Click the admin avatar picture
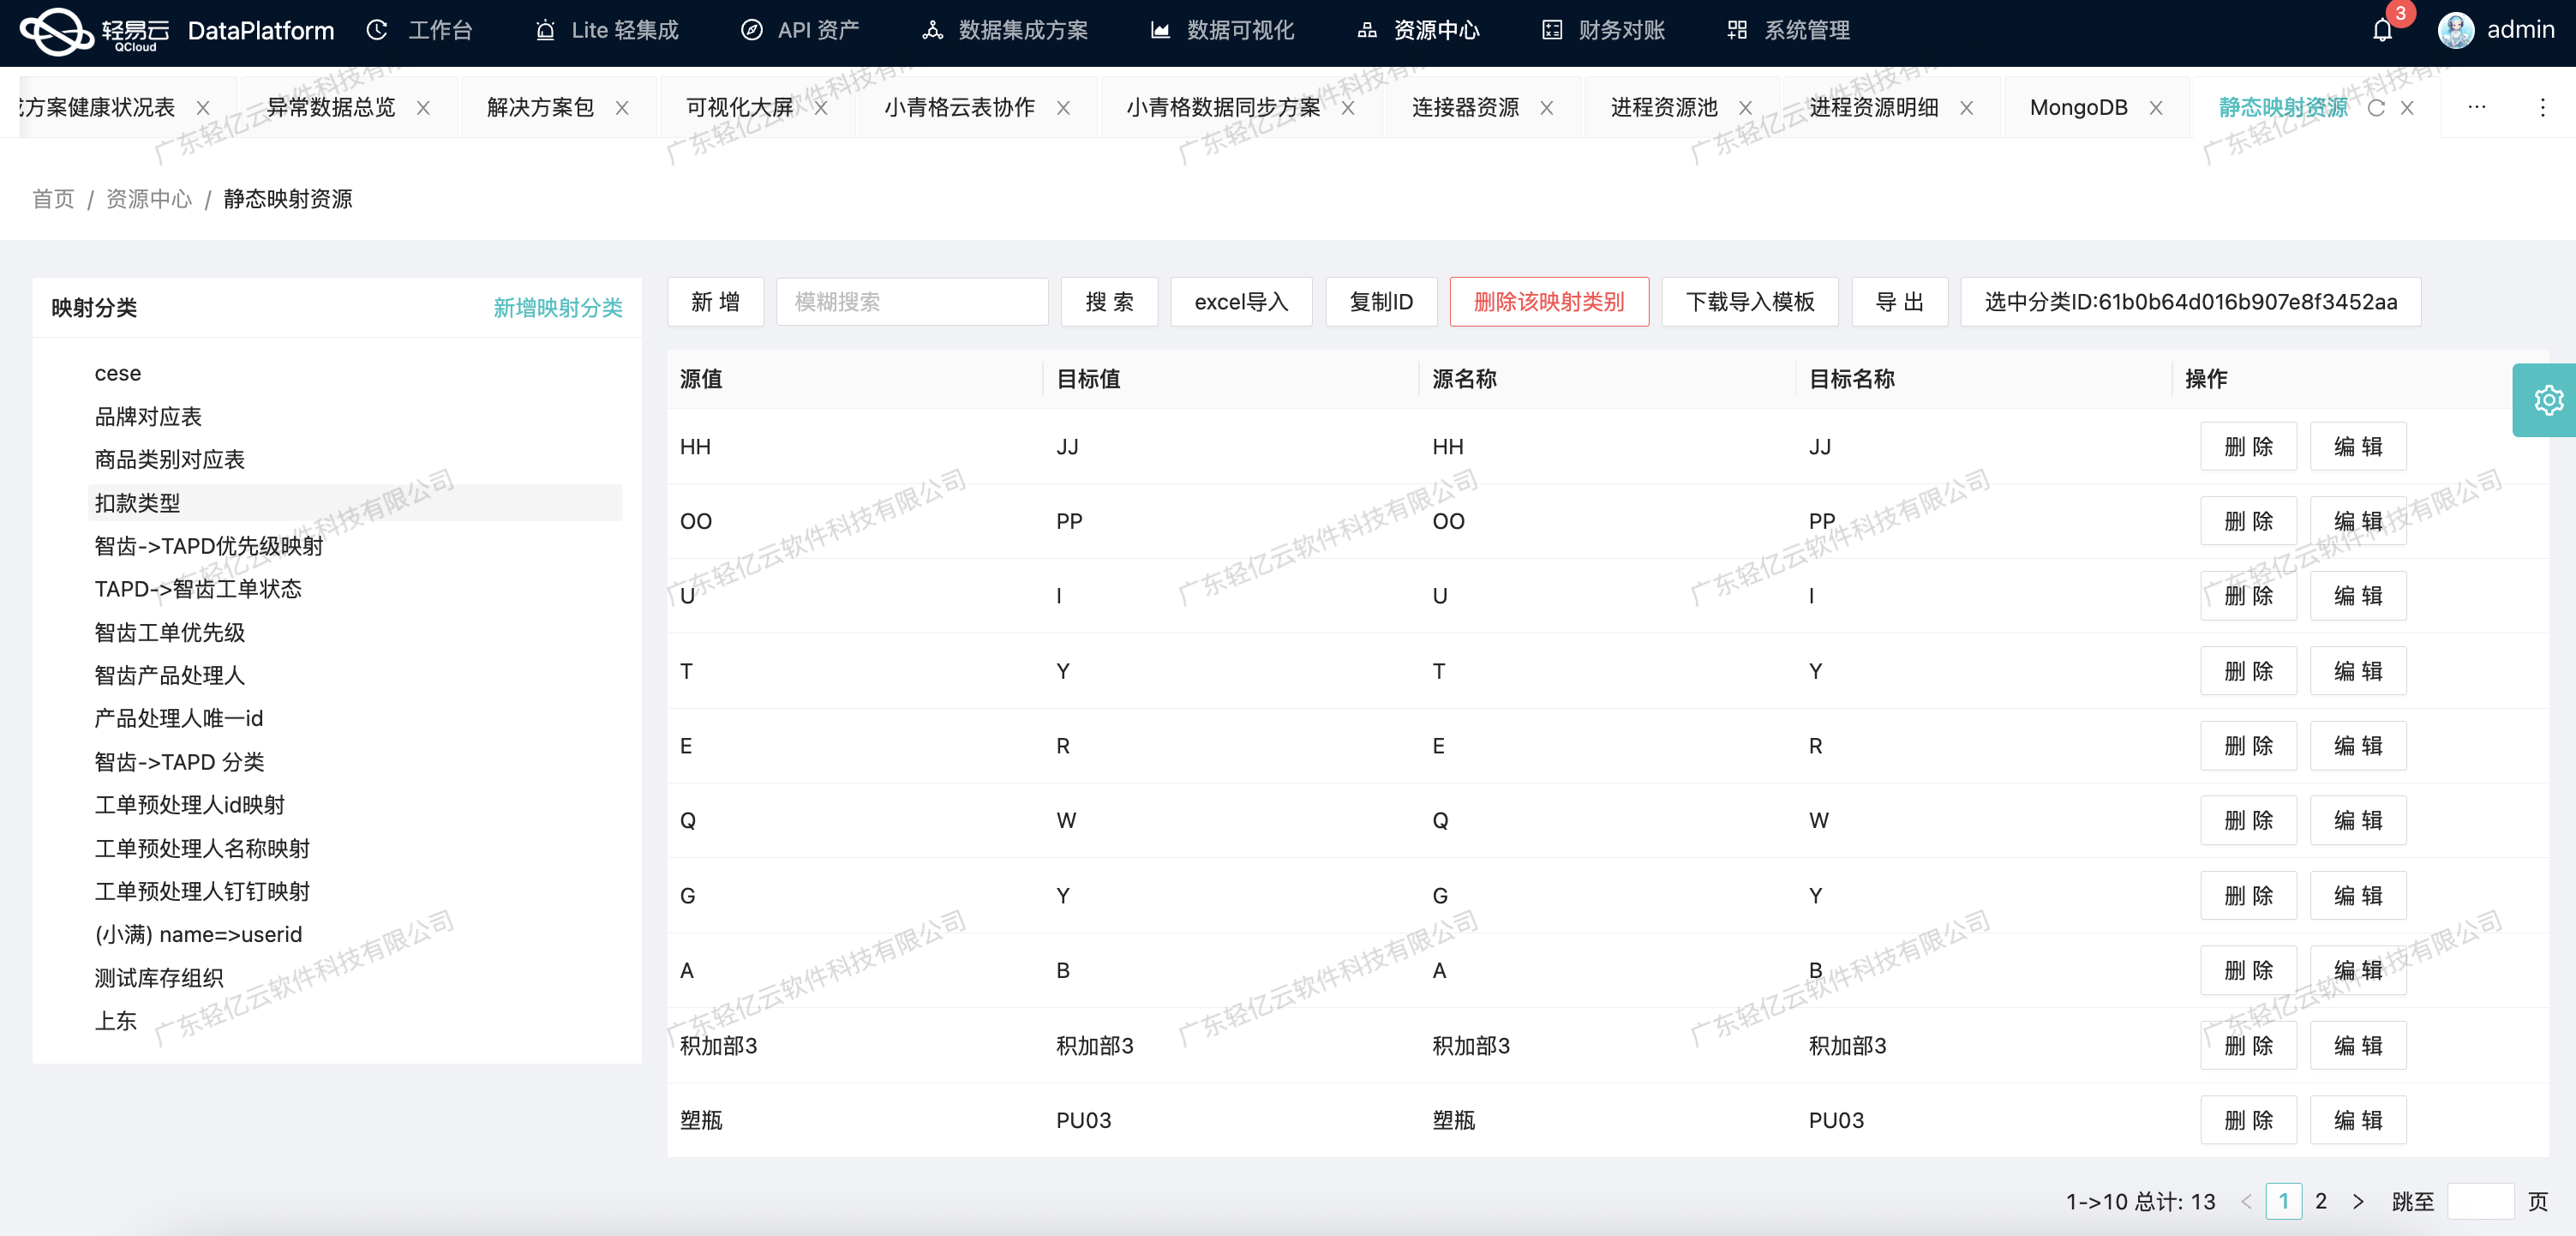Image resolution: width=2576 pixels, height=1236 pixels. (2456, 31)
